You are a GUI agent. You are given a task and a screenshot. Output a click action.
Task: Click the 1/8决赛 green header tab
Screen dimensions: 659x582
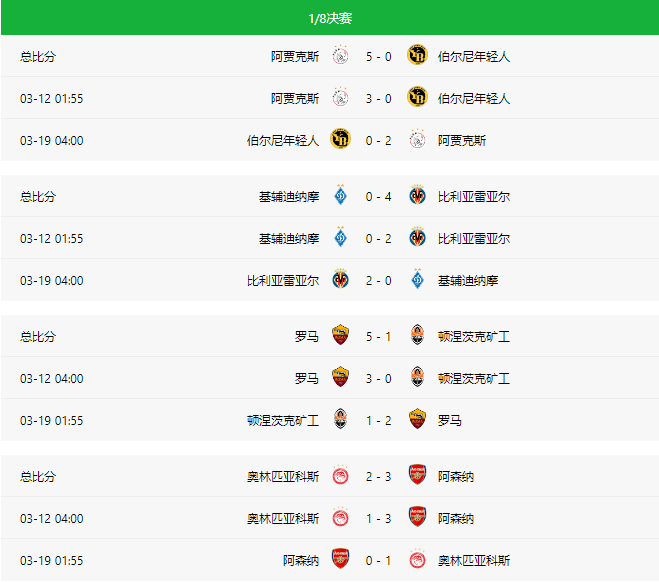(330, 18)
